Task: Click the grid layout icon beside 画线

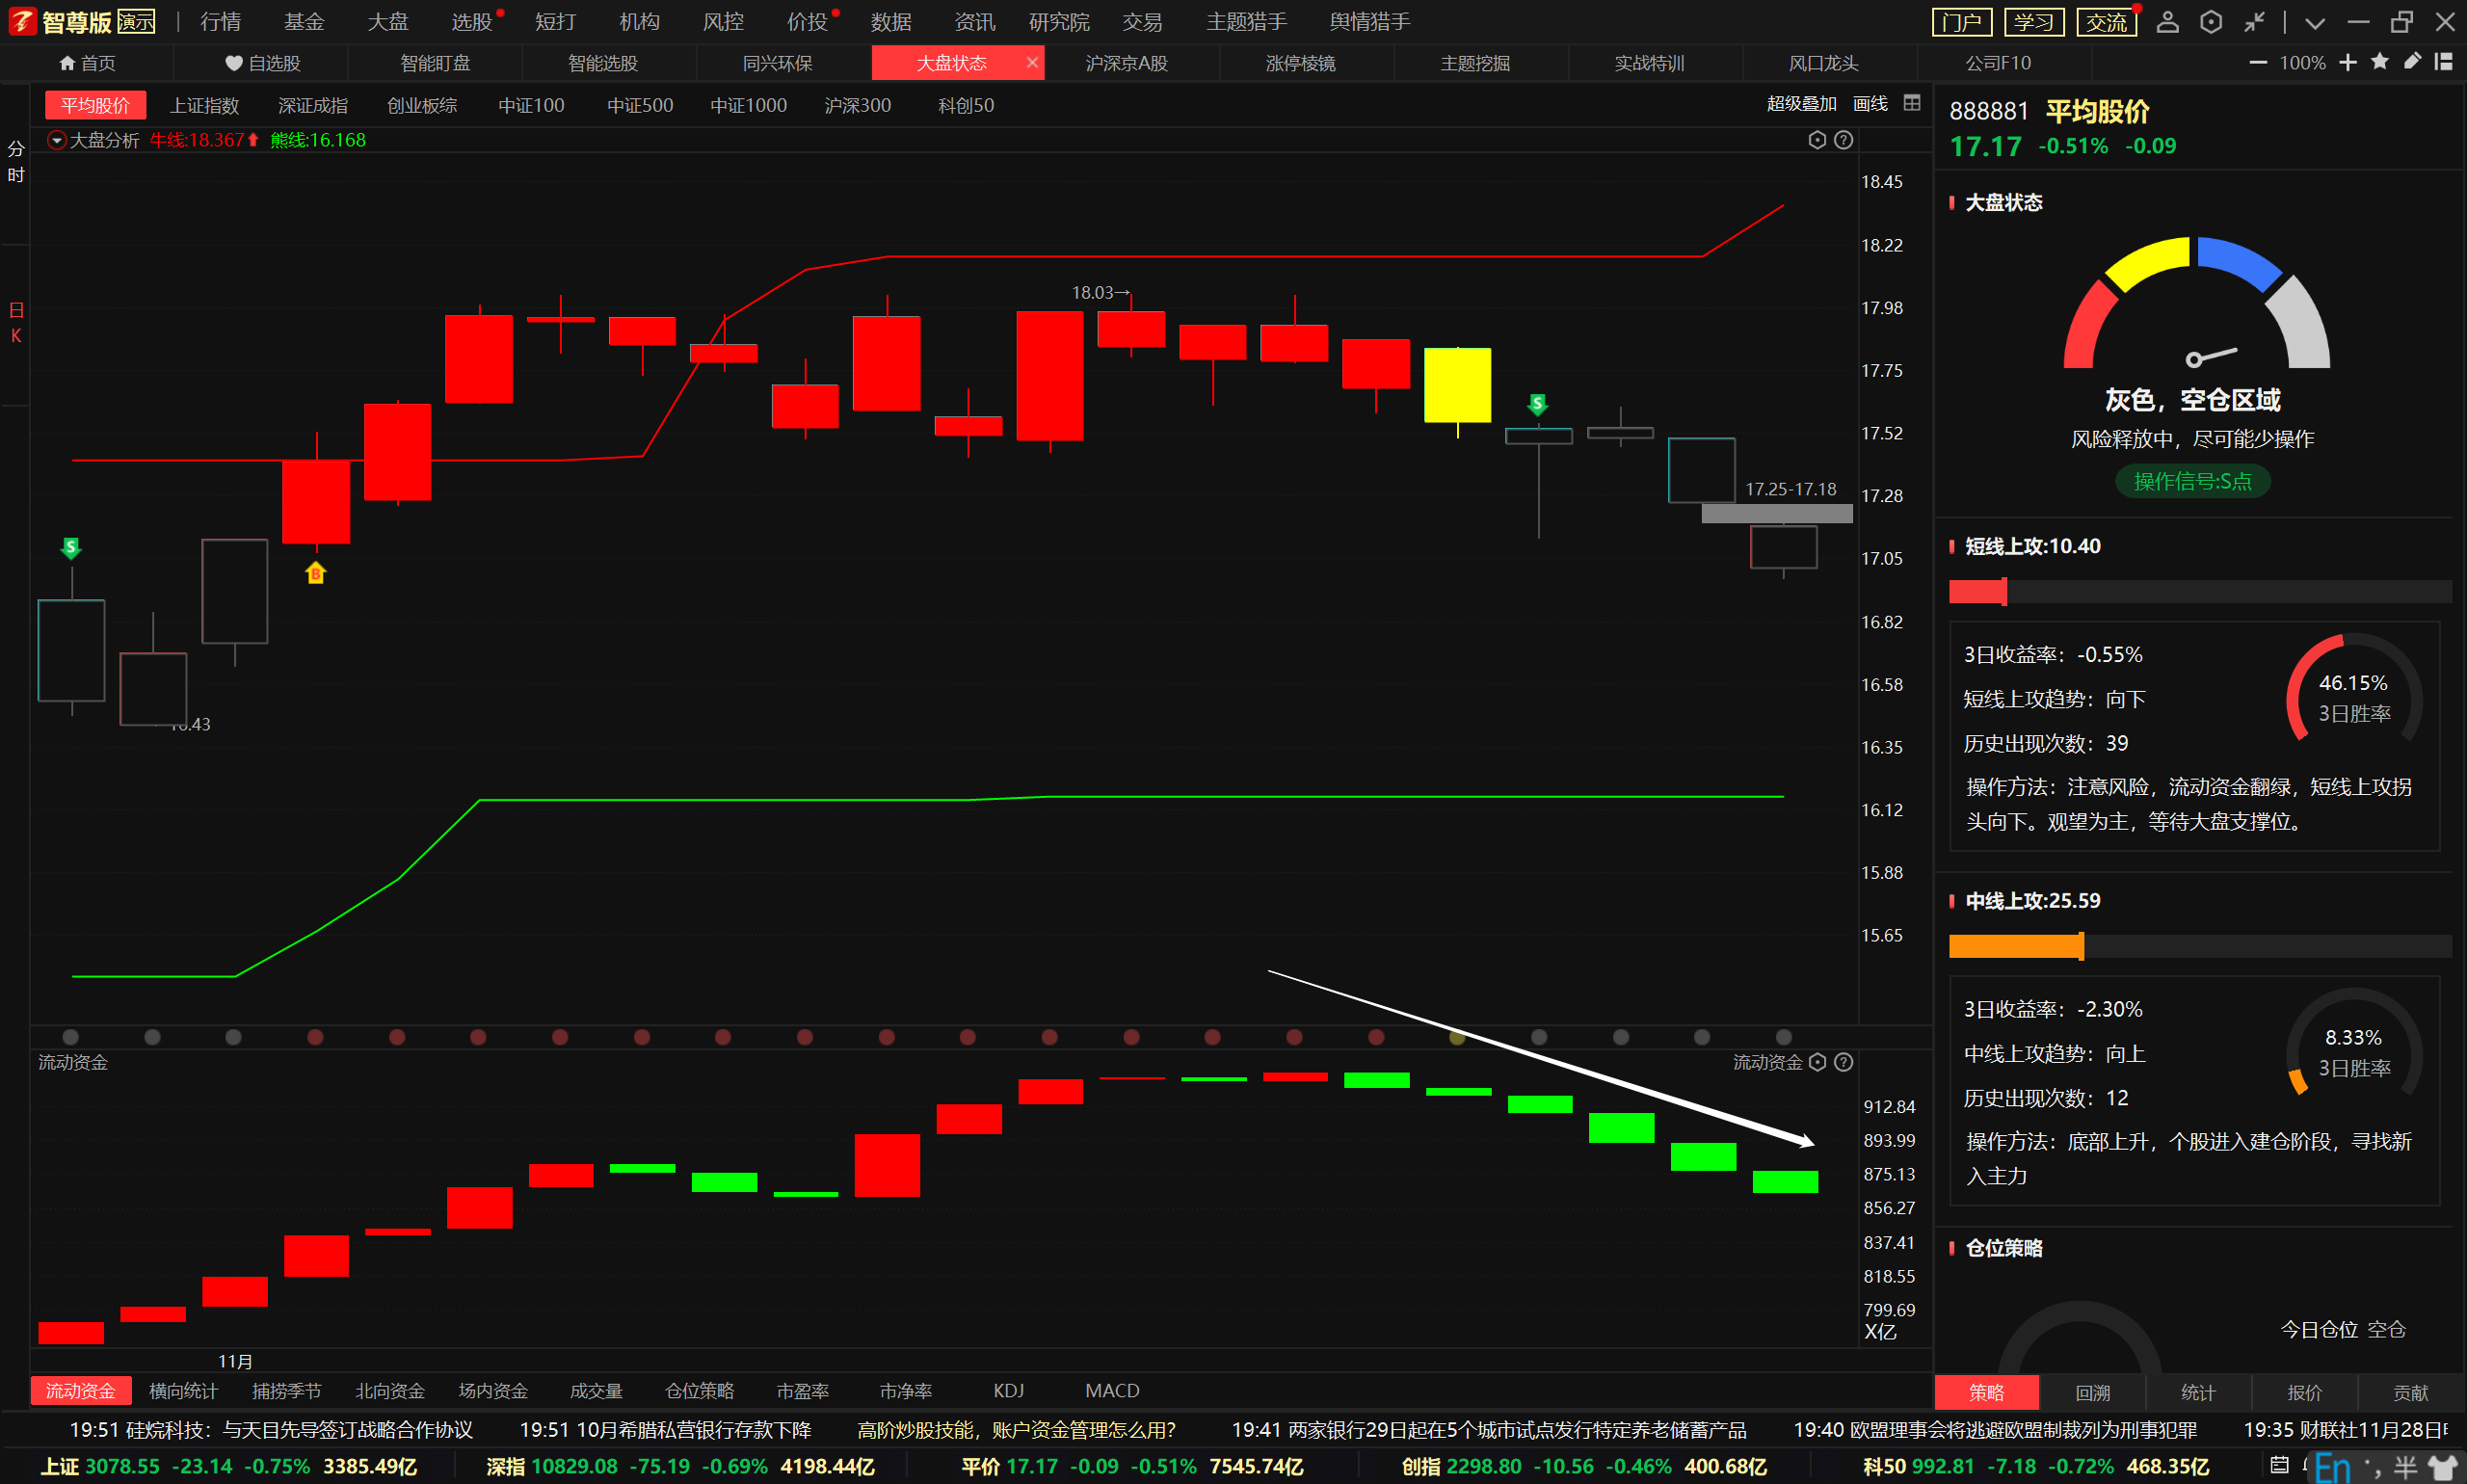Action: point(1911,103)
